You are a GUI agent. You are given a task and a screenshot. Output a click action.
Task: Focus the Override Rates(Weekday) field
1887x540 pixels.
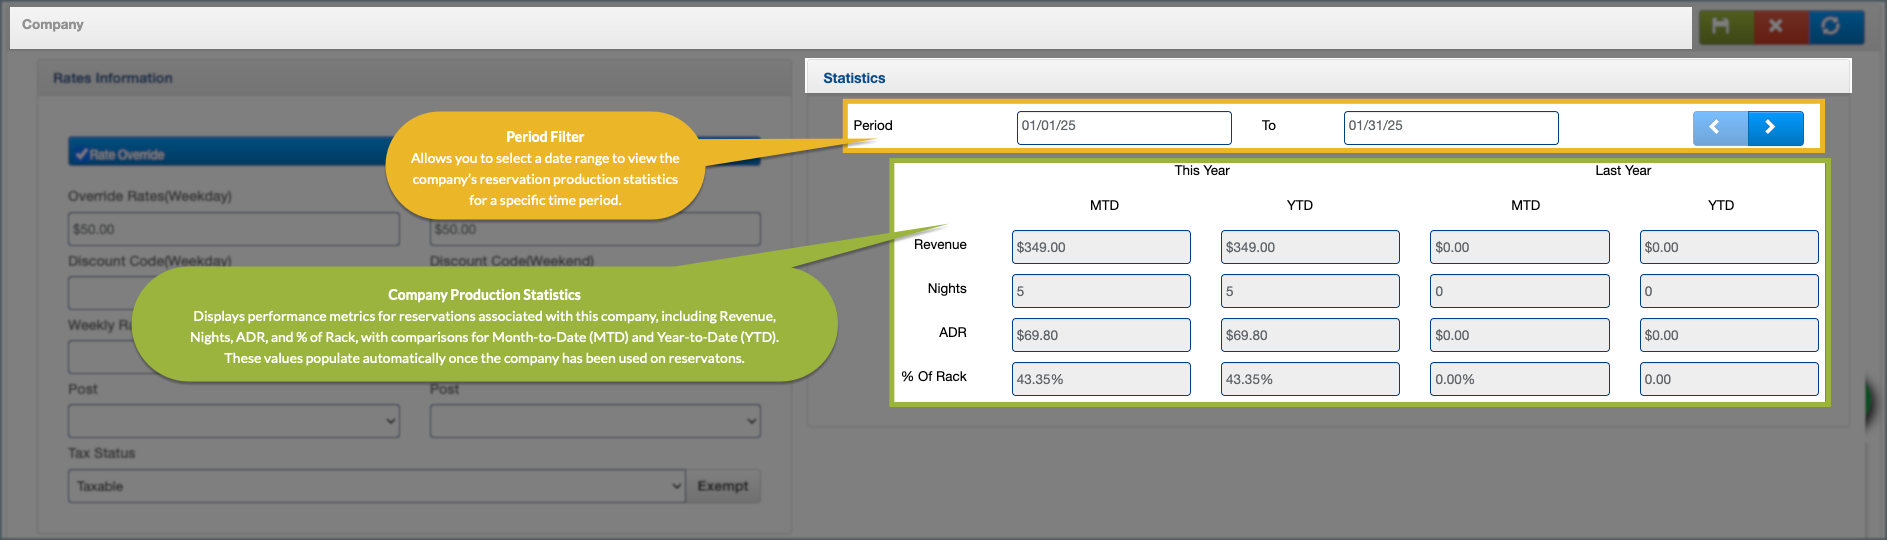[233, 229]
